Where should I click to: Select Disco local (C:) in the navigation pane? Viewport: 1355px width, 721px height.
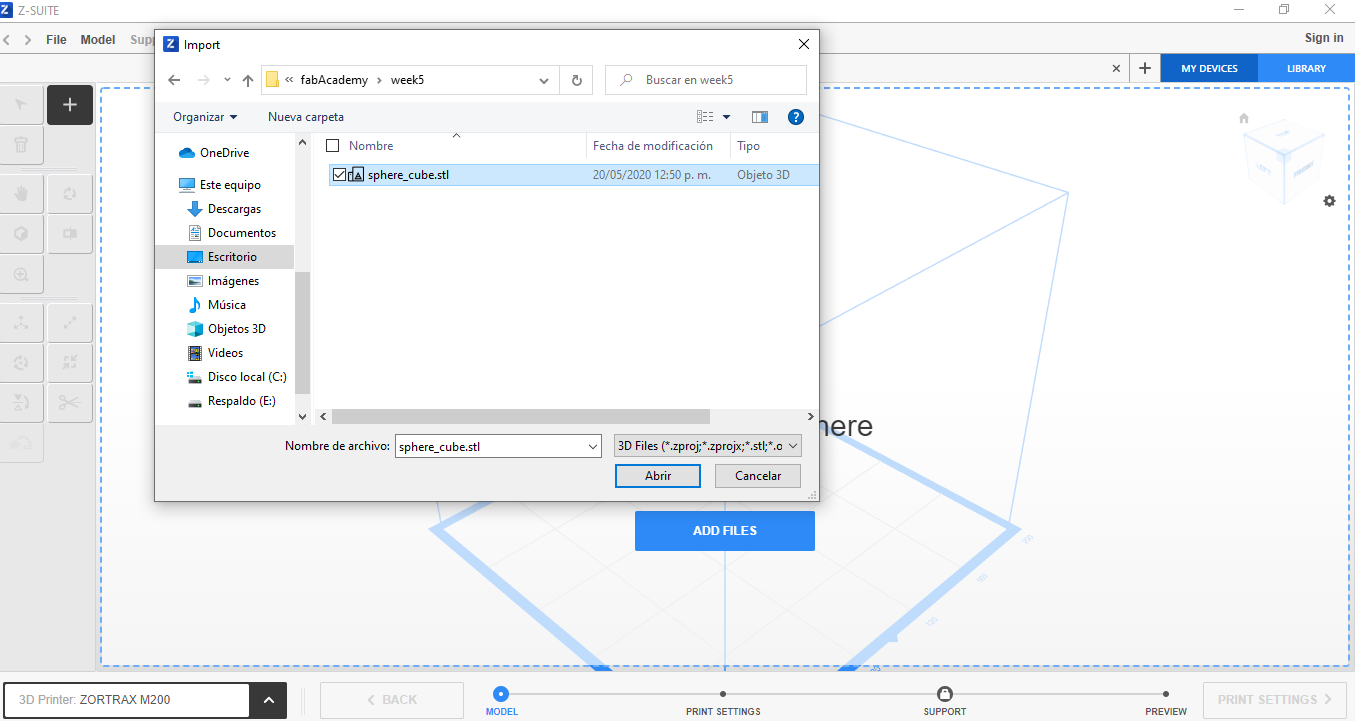pos(247,377)
